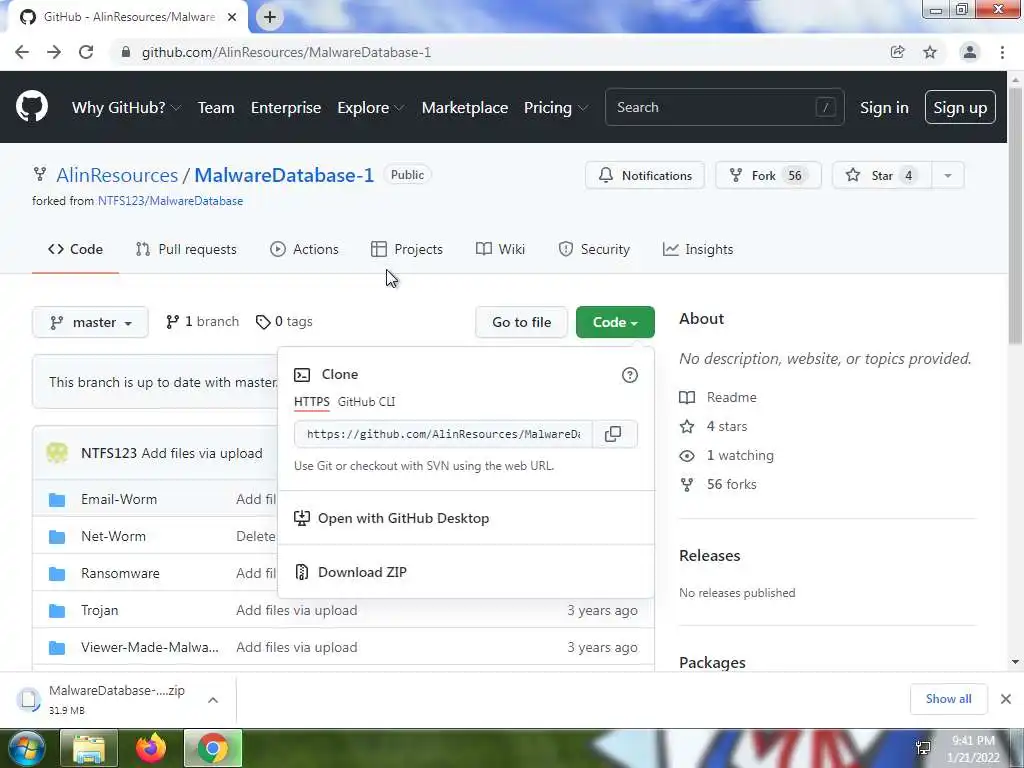Click Go to file button
The height and width of the screenshot is (768, 1024).
coord(521,323)
